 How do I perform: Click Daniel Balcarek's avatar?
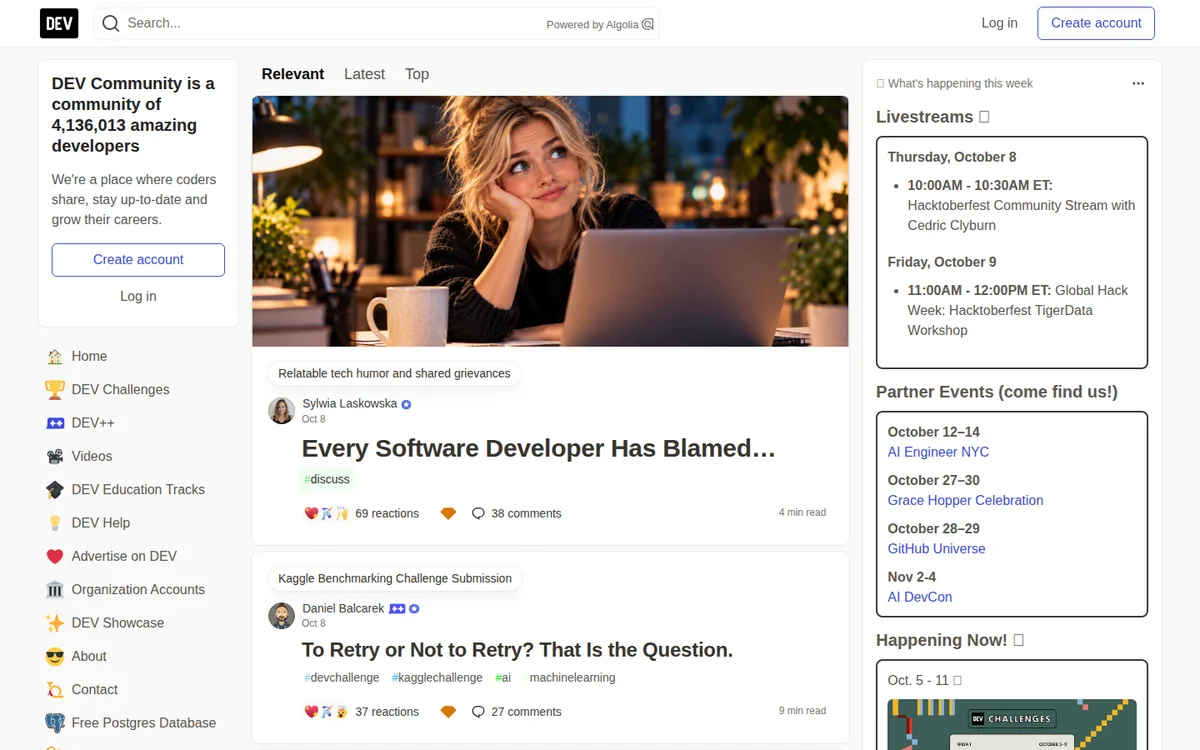point(282,616)
